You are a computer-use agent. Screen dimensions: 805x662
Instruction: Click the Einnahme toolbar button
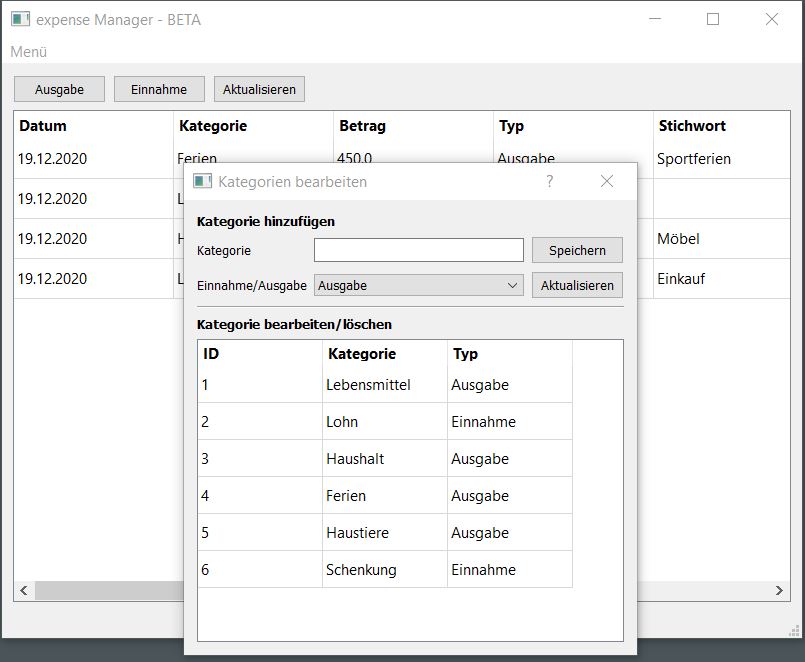click(x=159, y=89)
